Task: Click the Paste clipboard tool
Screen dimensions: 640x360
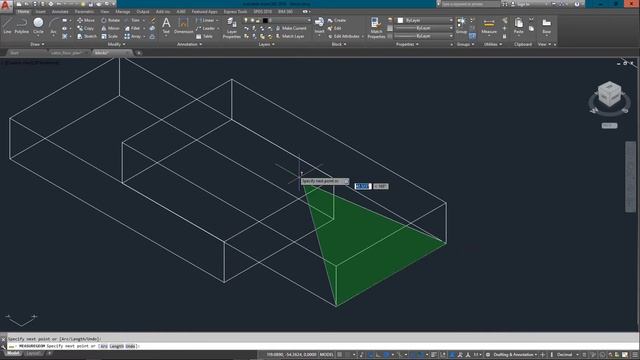Action: (x=518, y=26)
